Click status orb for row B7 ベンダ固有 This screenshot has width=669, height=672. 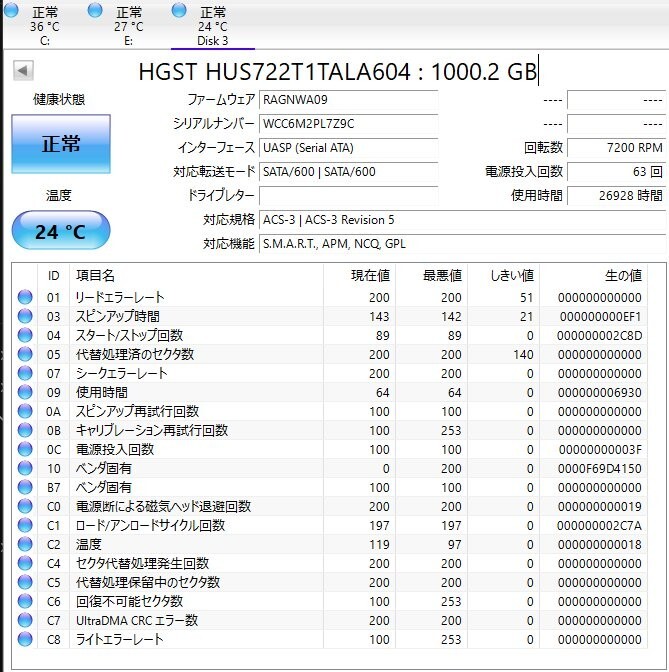tap(25, 487)
